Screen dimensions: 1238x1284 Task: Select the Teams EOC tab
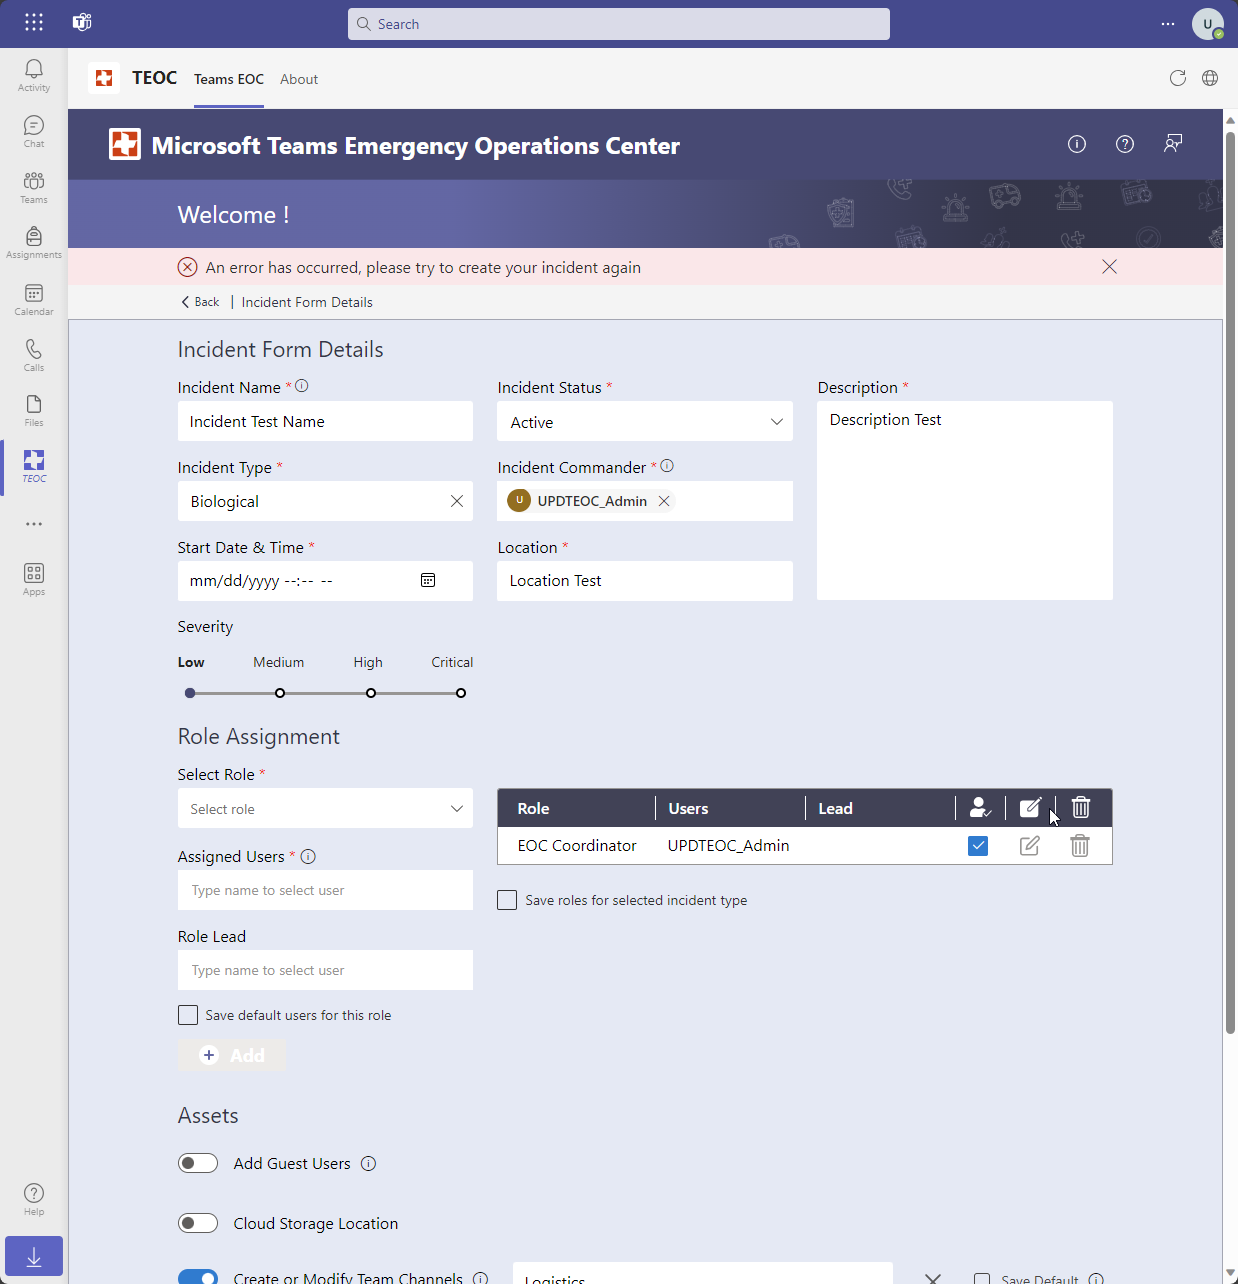[x=228, y=79]
